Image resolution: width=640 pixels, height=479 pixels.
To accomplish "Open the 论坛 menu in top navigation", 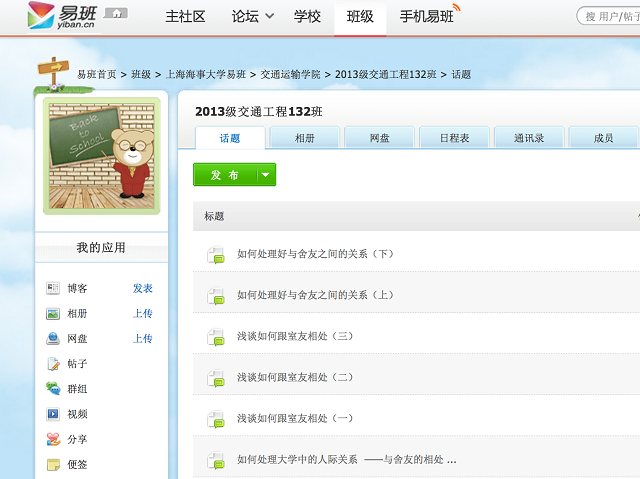I will (x=250, y=17).
